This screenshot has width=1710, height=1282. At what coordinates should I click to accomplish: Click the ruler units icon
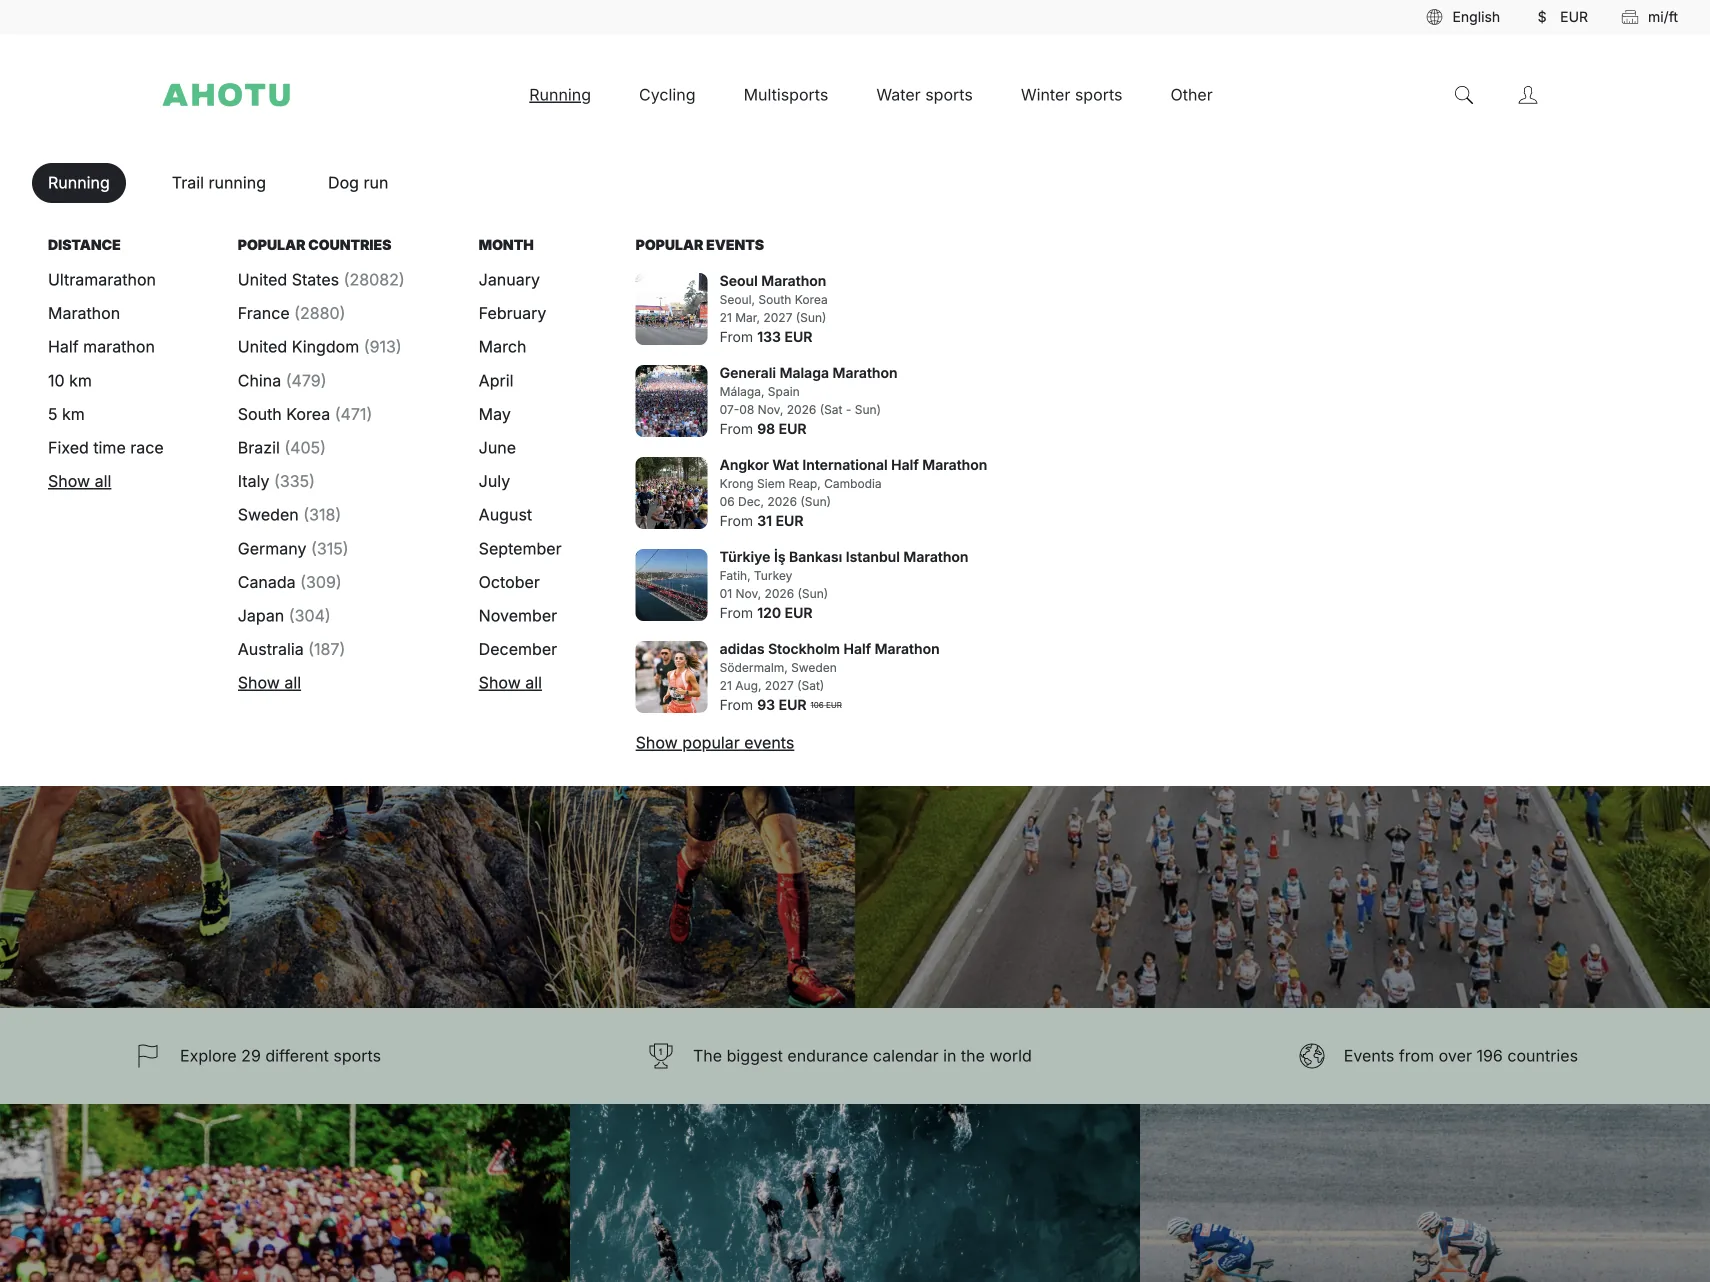click(1630, 17)
